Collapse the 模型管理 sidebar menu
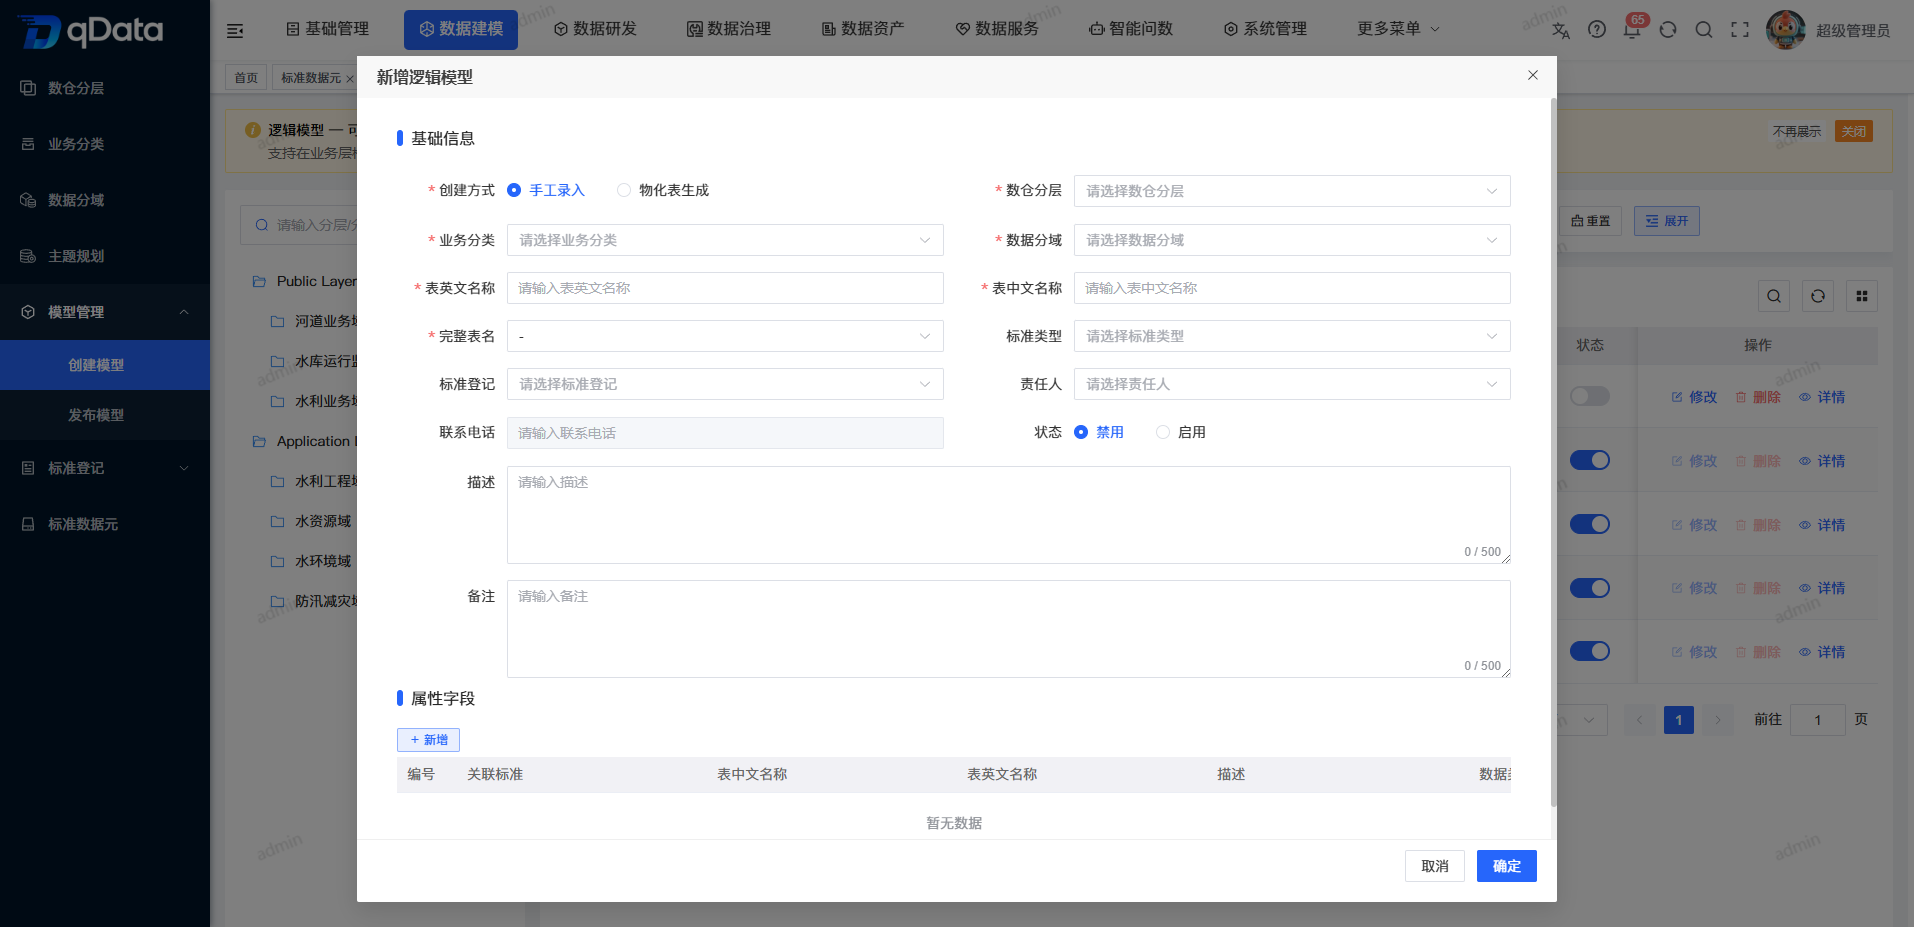 105,312
